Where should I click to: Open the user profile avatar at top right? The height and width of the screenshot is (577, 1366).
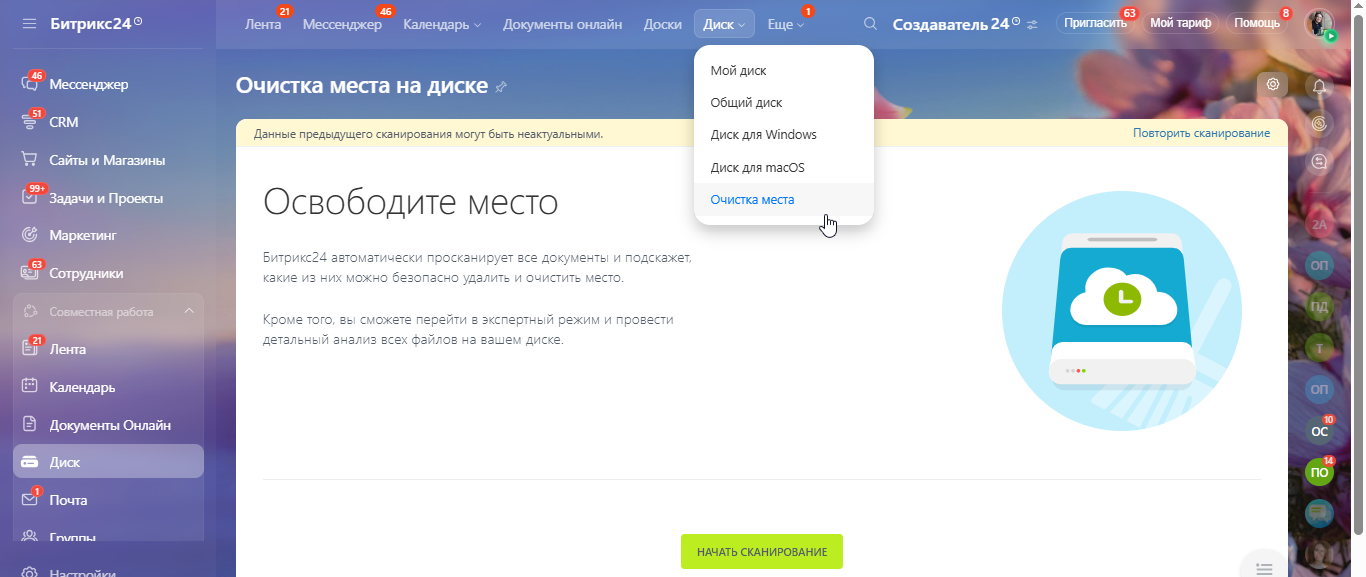click(1320, 23)
